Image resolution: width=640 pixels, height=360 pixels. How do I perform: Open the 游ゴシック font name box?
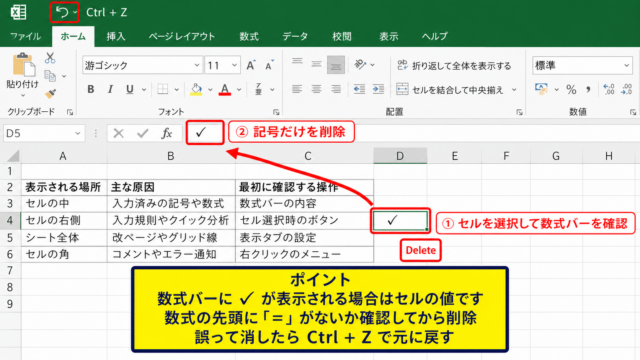142,65
